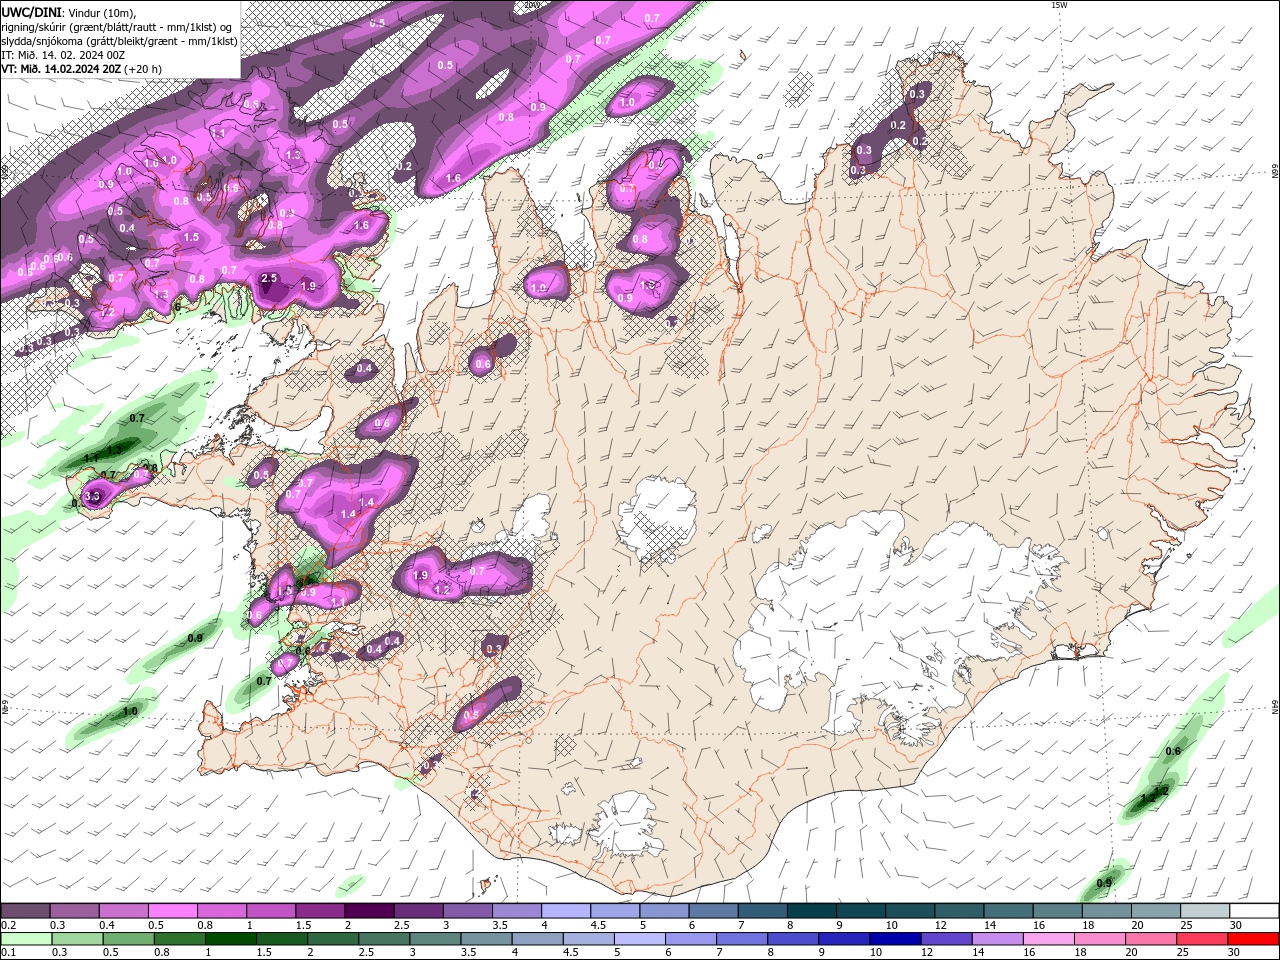Click the royal blue swatch labelled 8 in bottom row
Viewport: 1280px width, 960px height.
pos(792,938)
